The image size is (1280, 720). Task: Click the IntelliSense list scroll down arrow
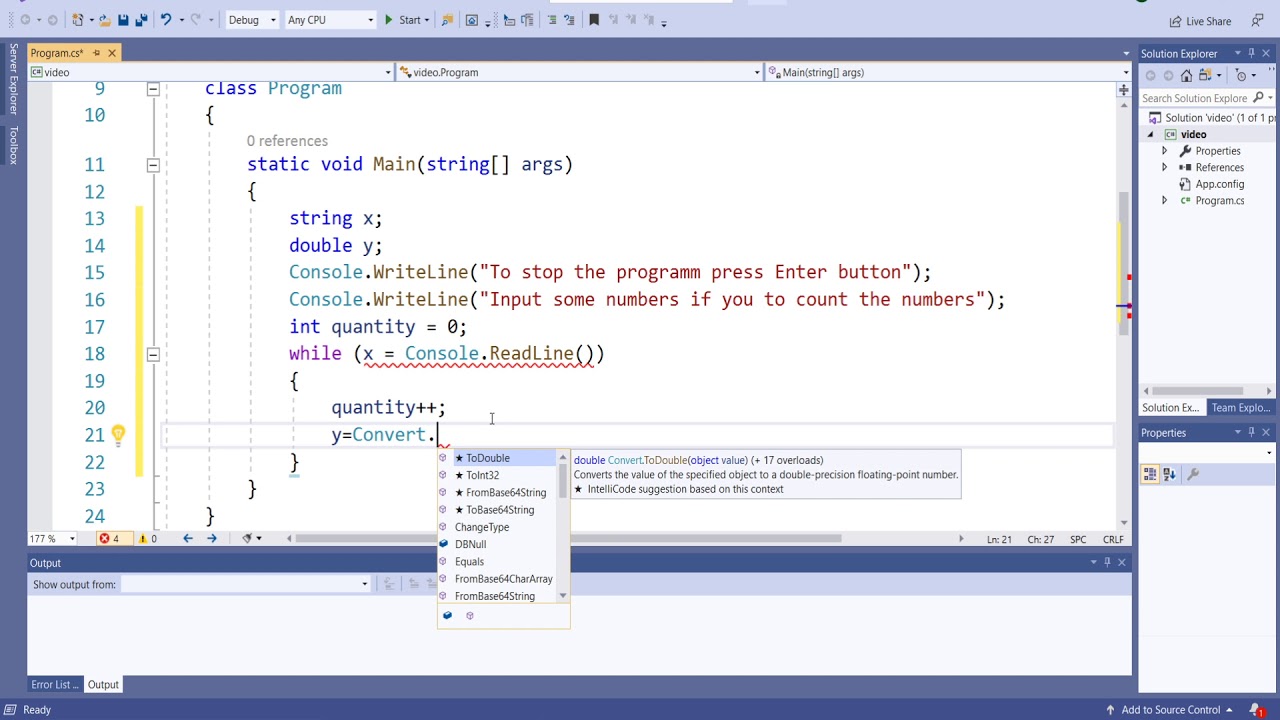(x=563, y=596)
